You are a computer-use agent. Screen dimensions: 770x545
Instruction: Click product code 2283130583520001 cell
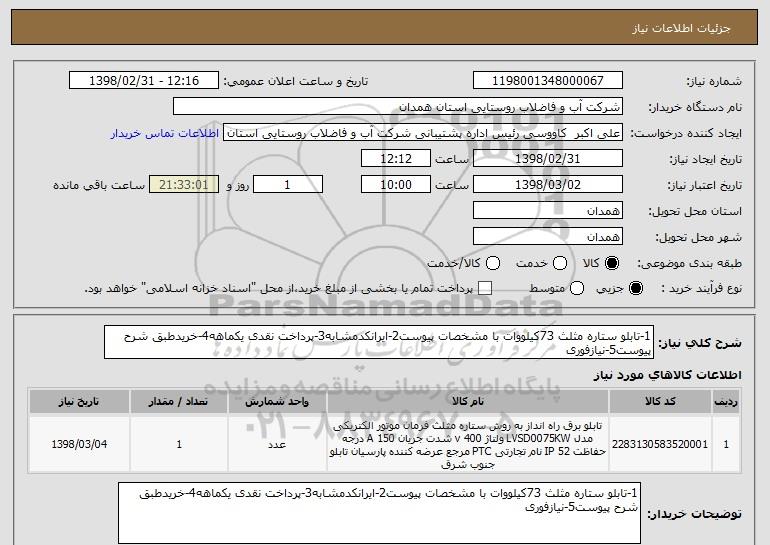pyautogui.click(x=660, y=444)
